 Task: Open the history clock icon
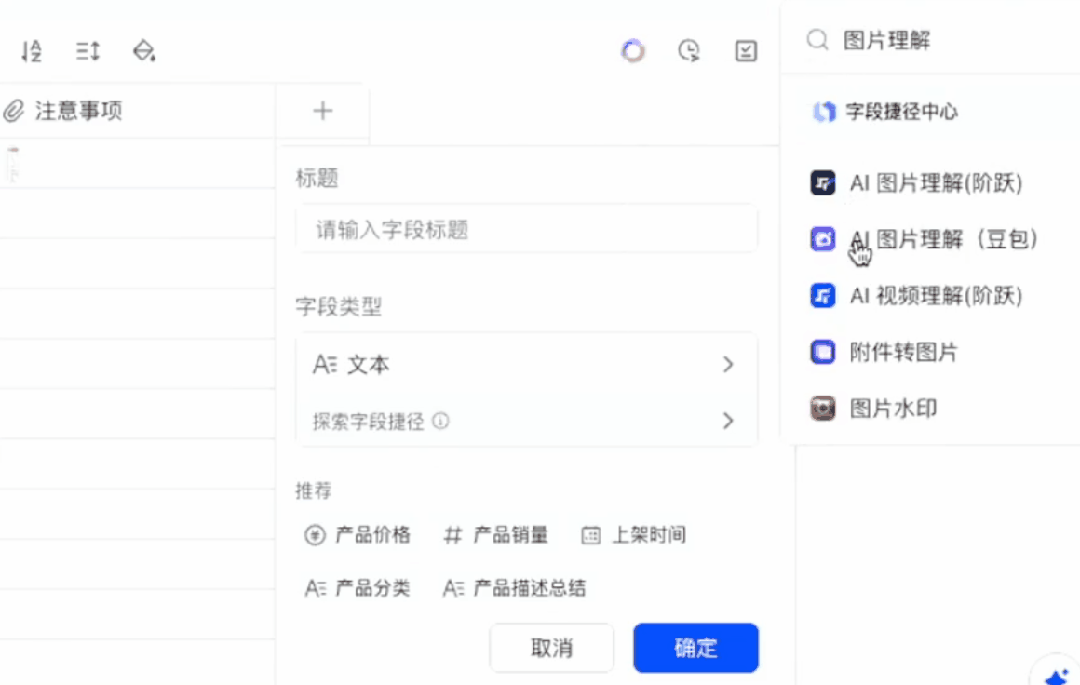[689, 51]
